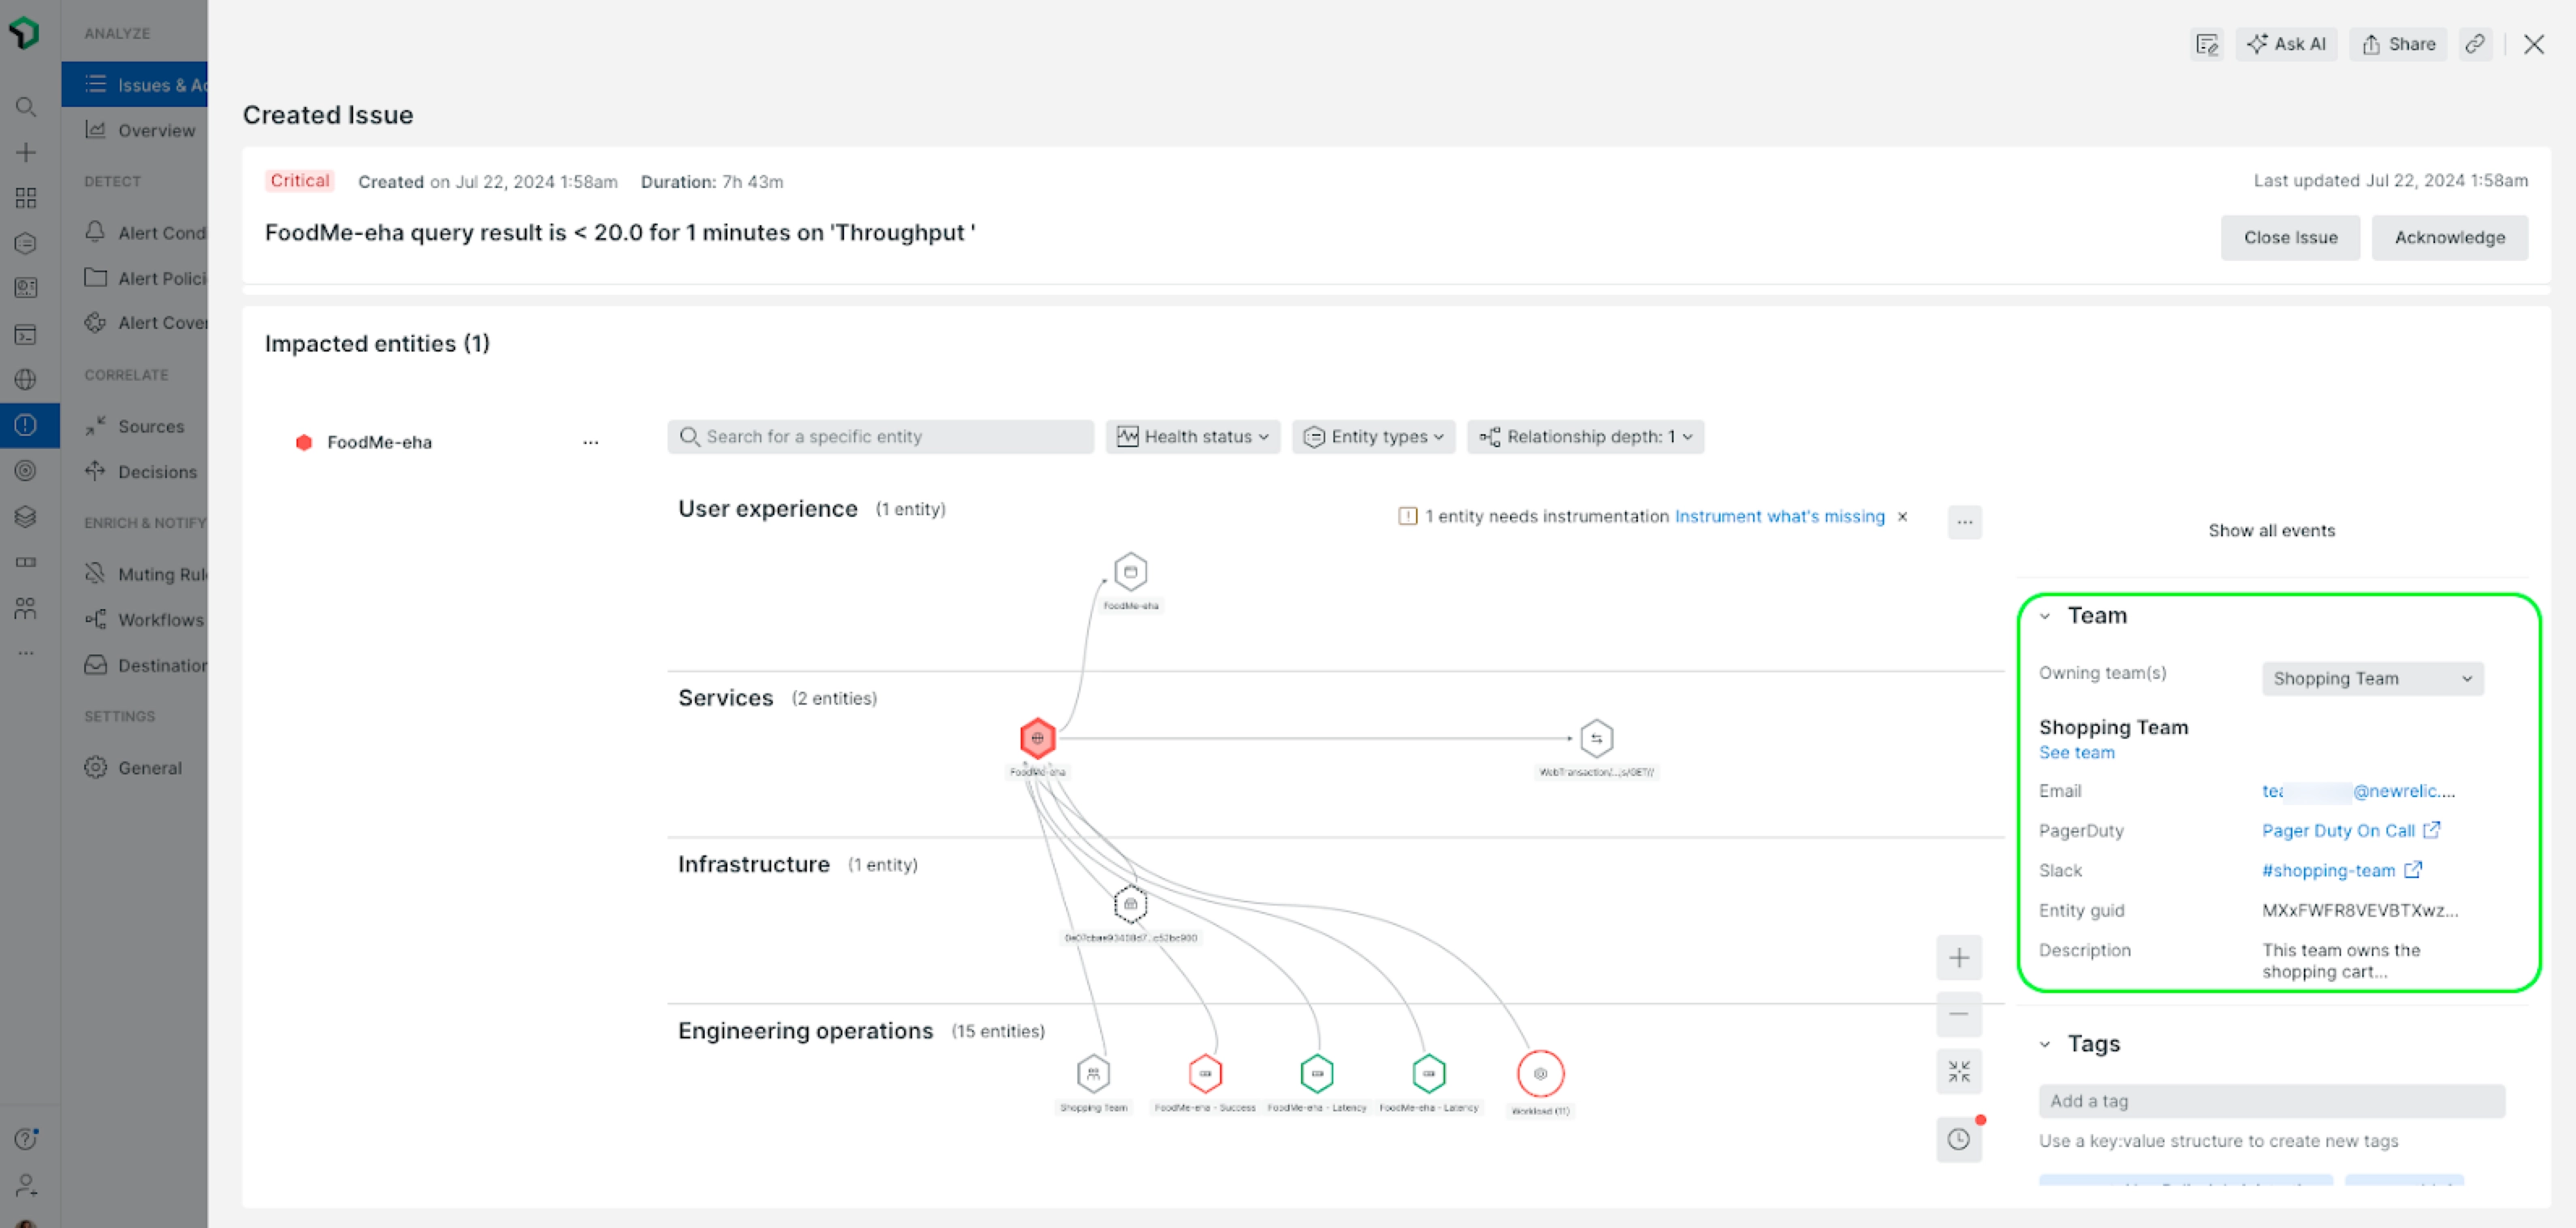The height and width of the screenshot is (1228, 2576).
Task: Click the fit-to-view collapse arrows icon
Action: click(x=1958, y=1071)
